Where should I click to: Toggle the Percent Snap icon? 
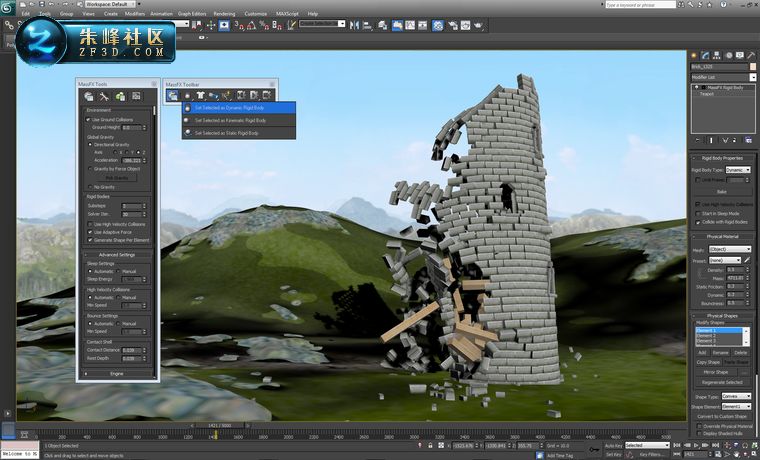(x=264, y=25)
